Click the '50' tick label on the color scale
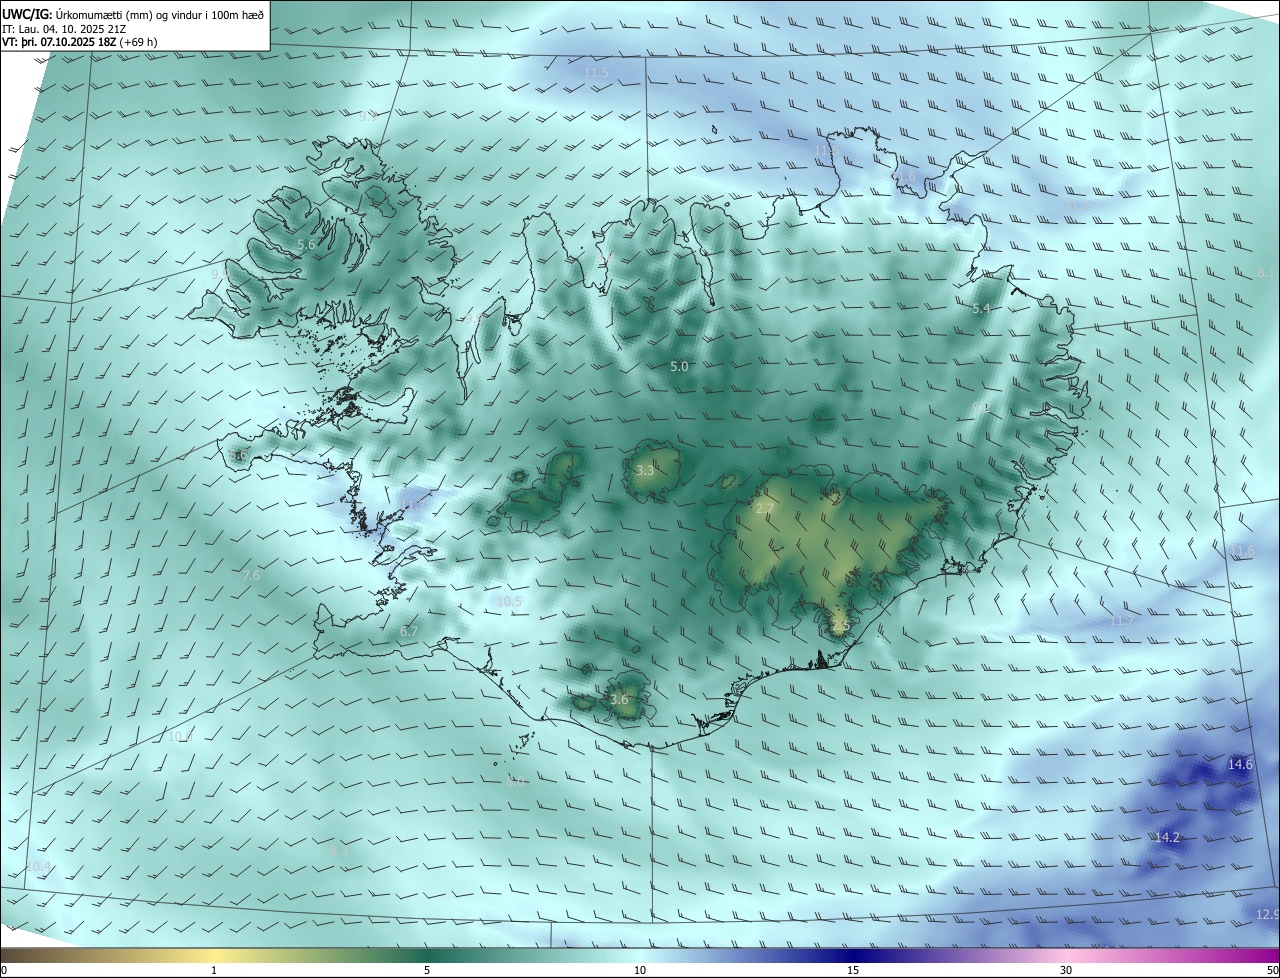Image resolution: width=1280 pixels, height=978 pixels. [x=1272, y=971]
